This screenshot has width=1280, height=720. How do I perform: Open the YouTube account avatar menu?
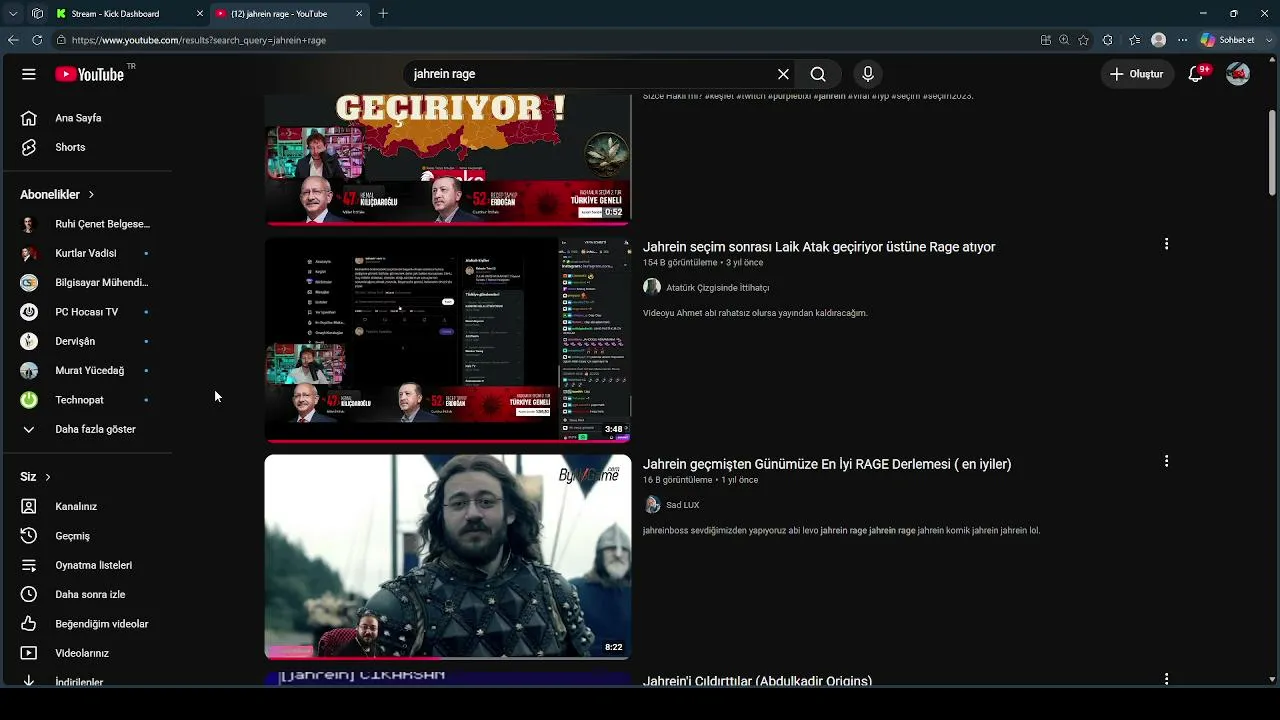[x=1238, y=74]
